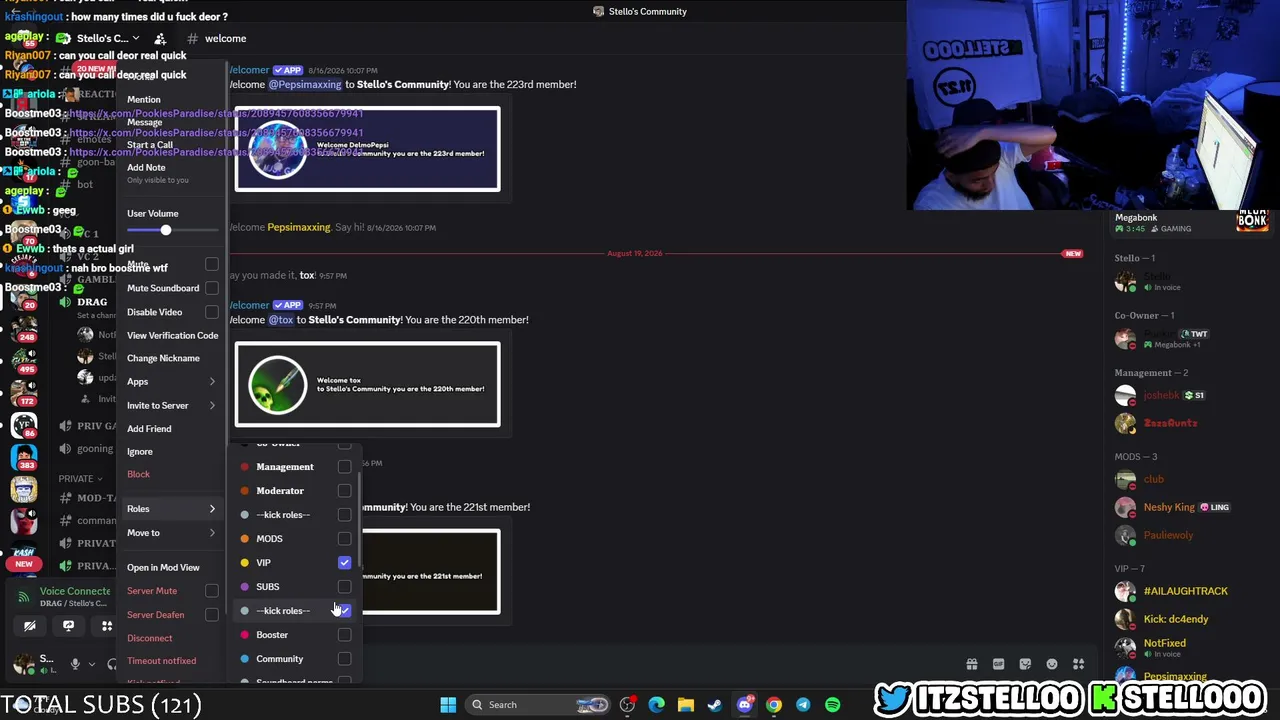Open the GIF picker icon

pos(998,664)
